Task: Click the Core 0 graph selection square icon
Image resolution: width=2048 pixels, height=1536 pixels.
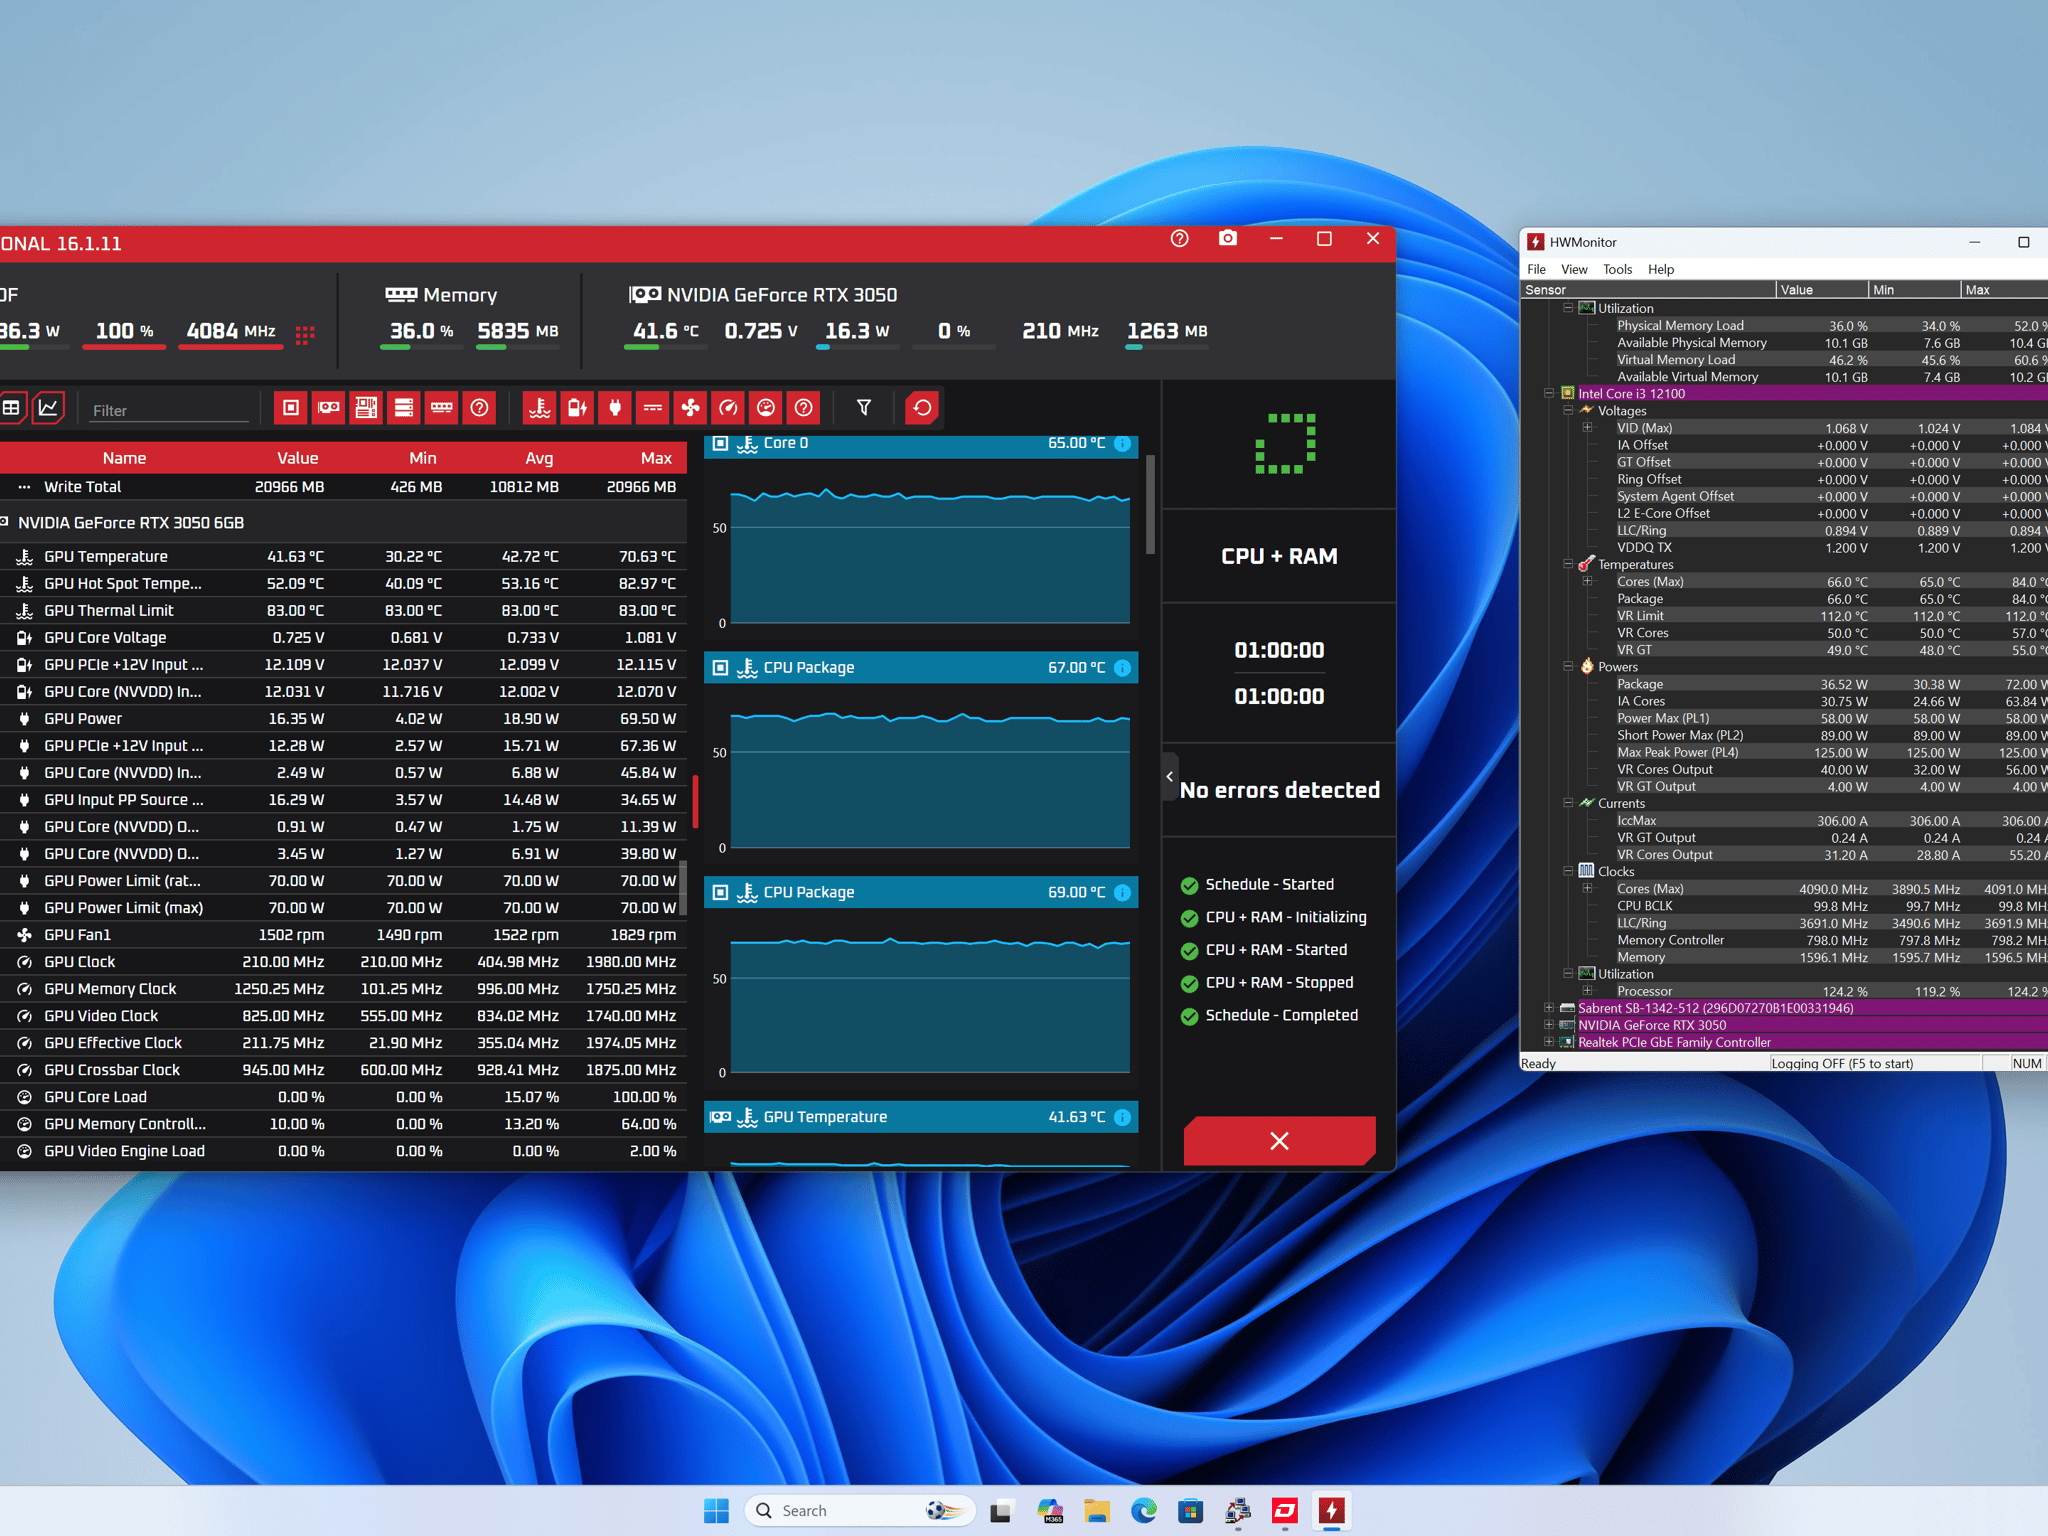Action: tap(720, 443)
